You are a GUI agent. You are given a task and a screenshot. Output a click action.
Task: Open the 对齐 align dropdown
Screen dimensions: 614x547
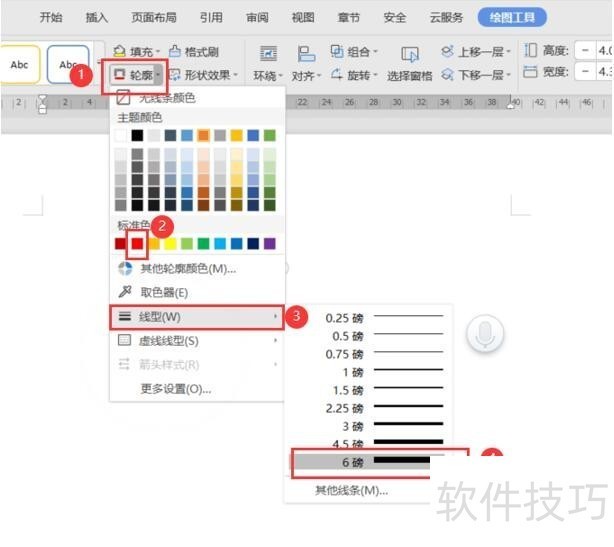(x=304, y=75)
